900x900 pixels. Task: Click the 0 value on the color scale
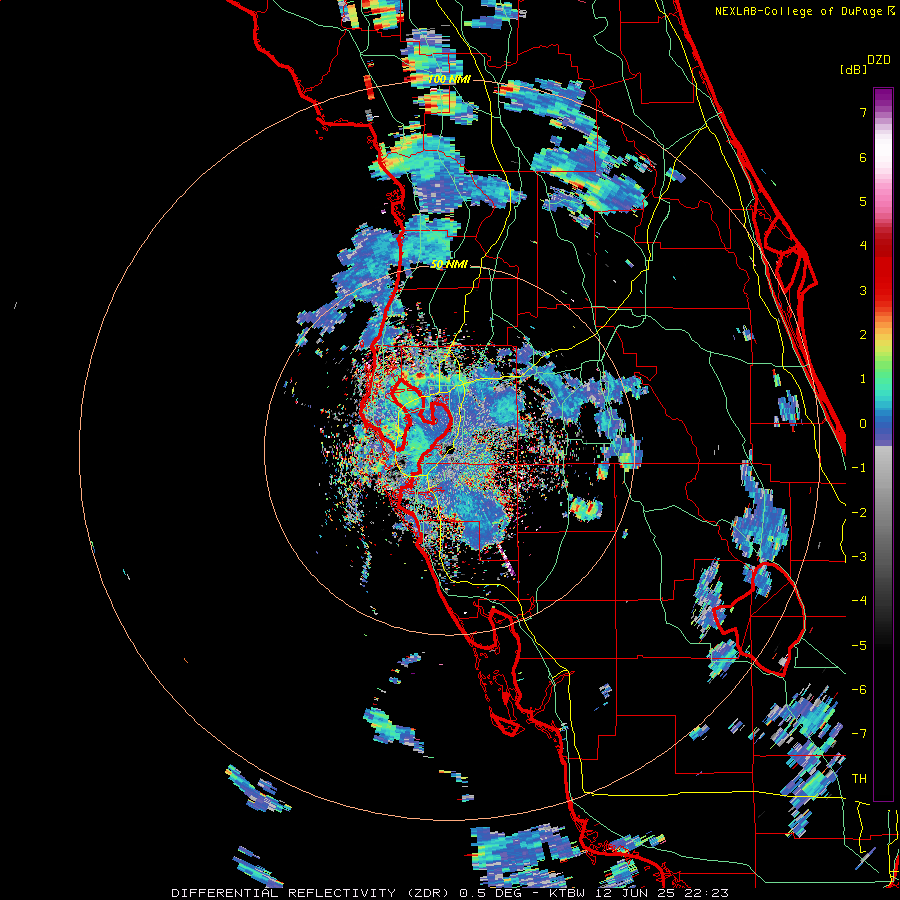pos(863,424)
